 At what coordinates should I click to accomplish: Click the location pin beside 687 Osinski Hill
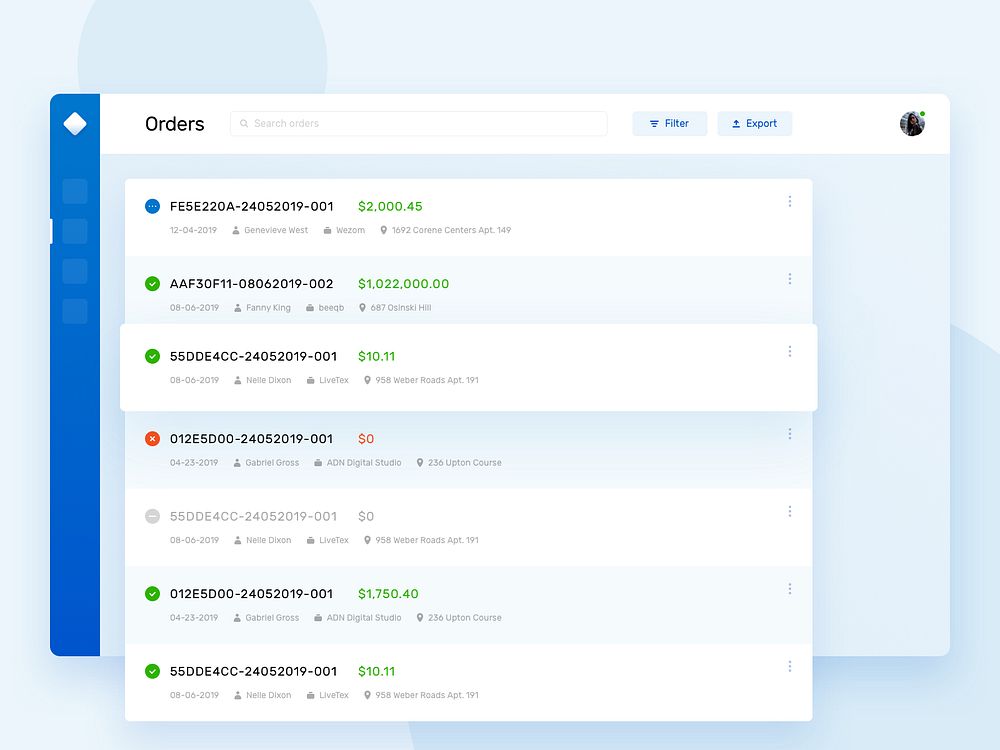click(x=362, y=307)
